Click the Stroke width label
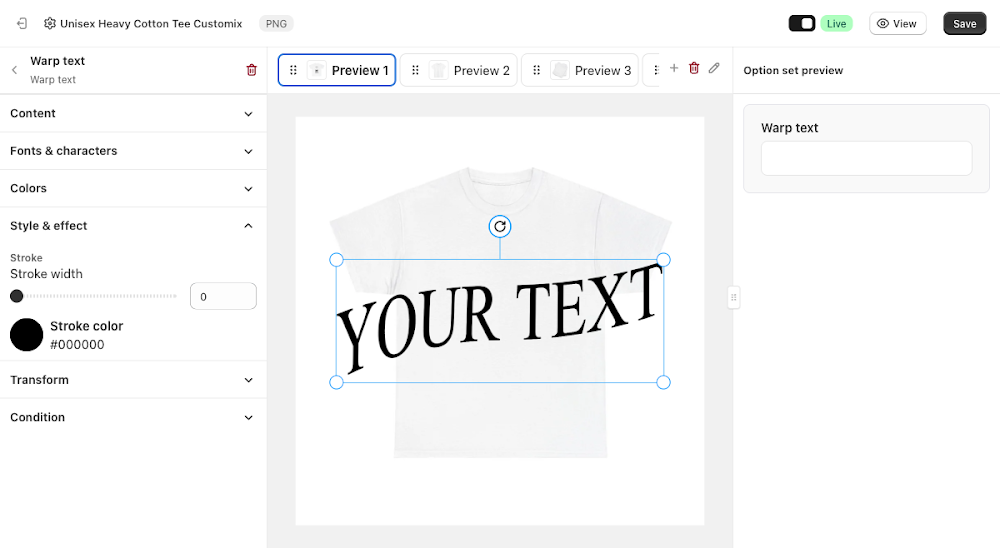The width and height of the screenshot is (1000, 548). 46,274
